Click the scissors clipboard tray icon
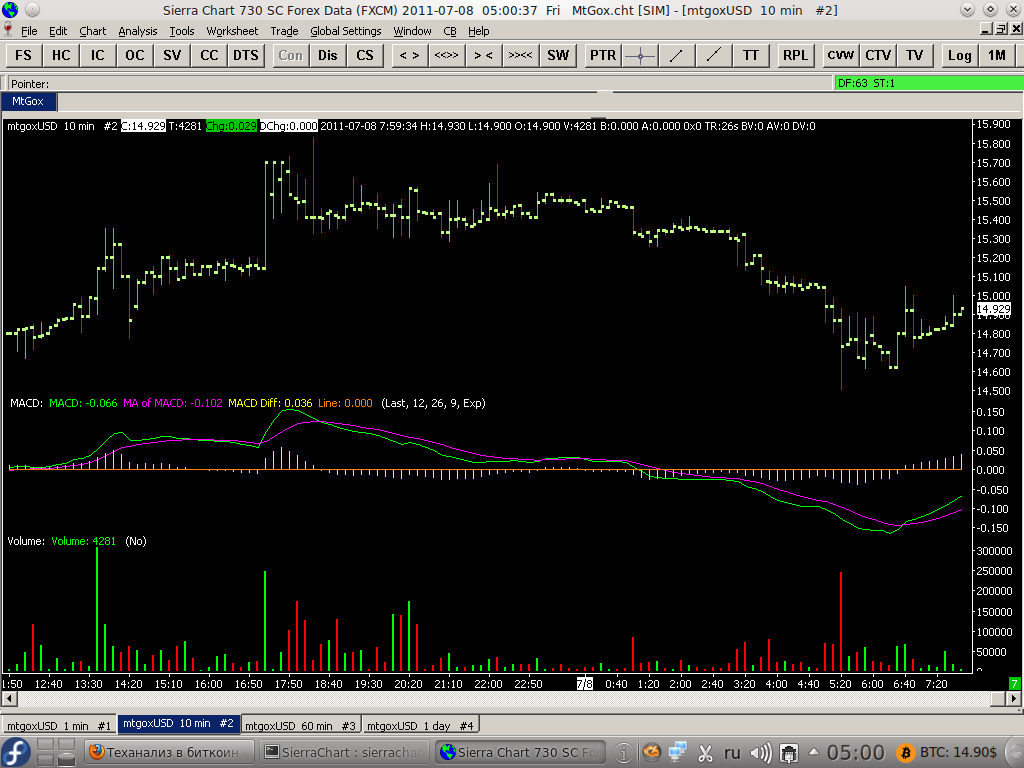Viewport: 1024px width, 768px height. pos(705,752)
